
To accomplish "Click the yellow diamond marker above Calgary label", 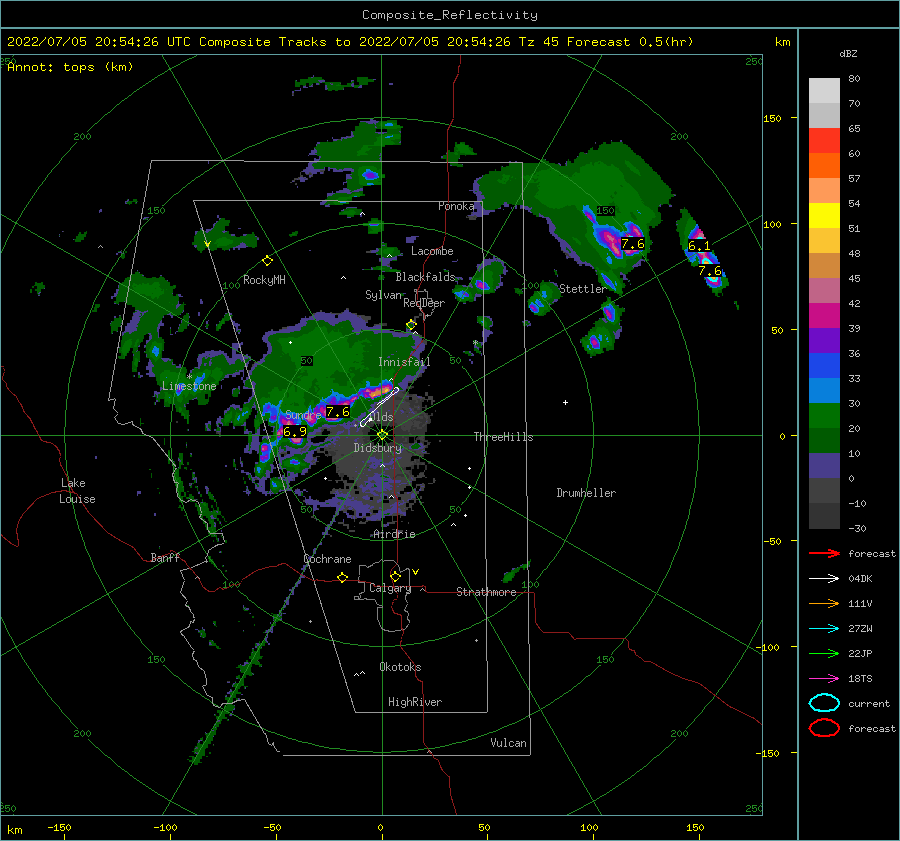I will tap(395, 576).
